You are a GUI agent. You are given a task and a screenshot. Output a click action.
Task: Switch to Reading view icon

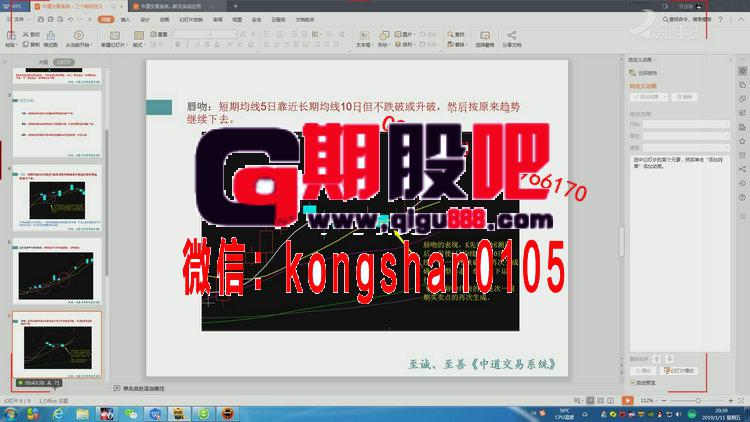click(610, 400)
